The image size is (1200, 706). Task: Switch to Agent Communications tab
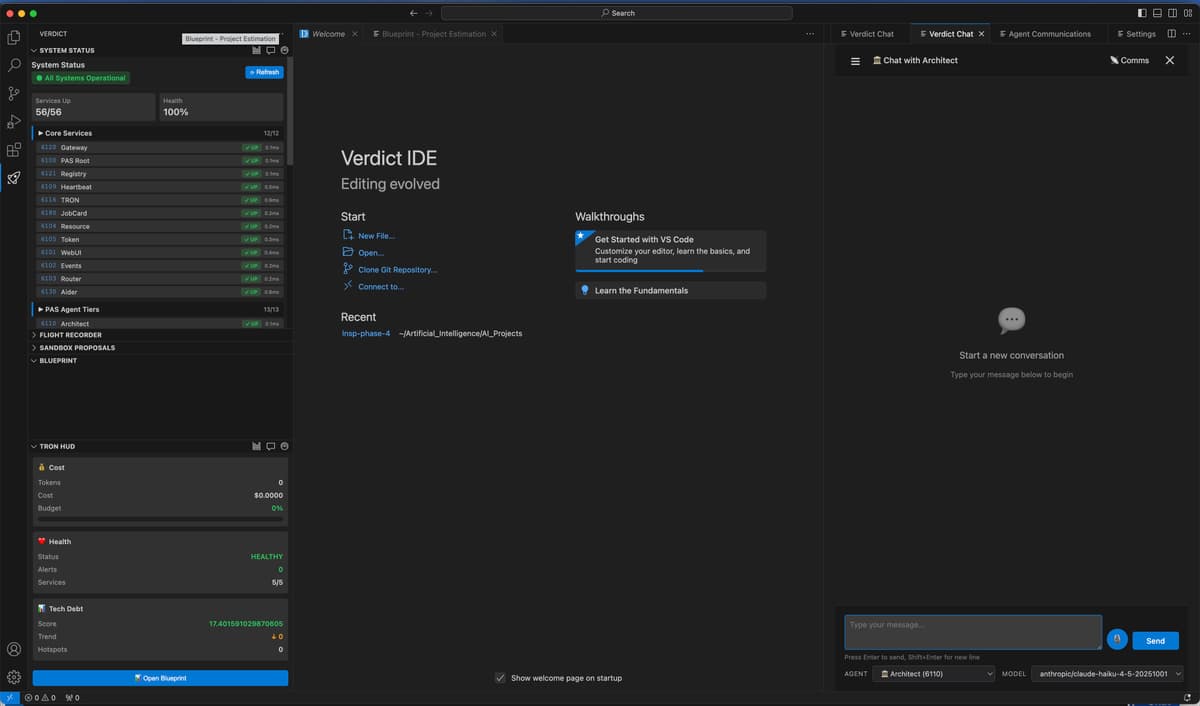pos(1048,34)
